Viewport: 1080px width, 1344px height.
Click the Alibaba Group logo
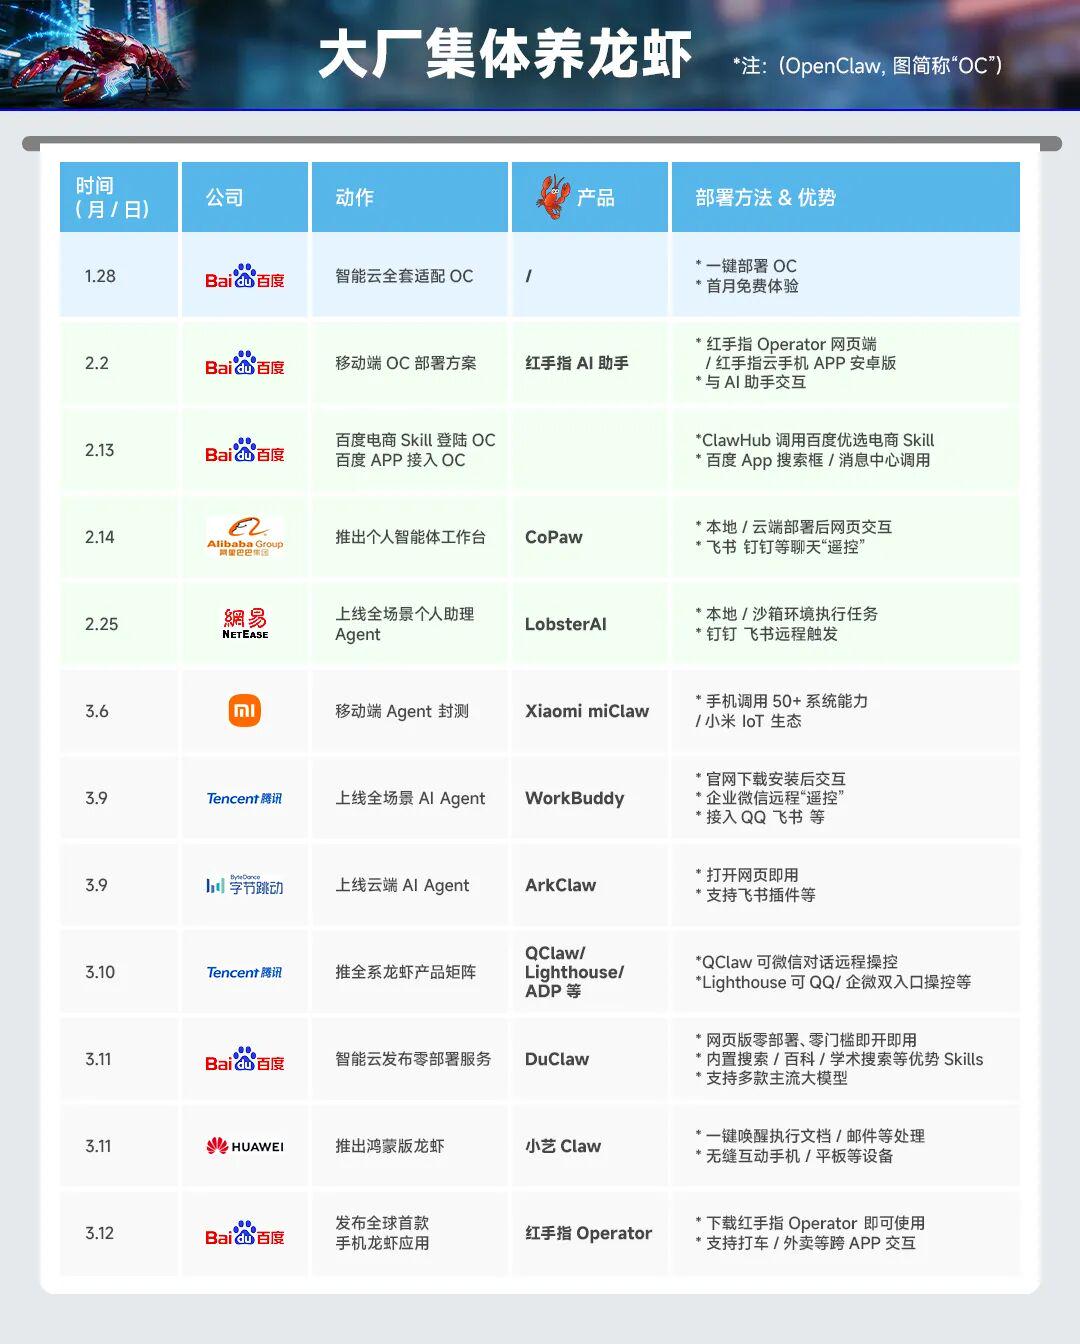coord(245,537)
